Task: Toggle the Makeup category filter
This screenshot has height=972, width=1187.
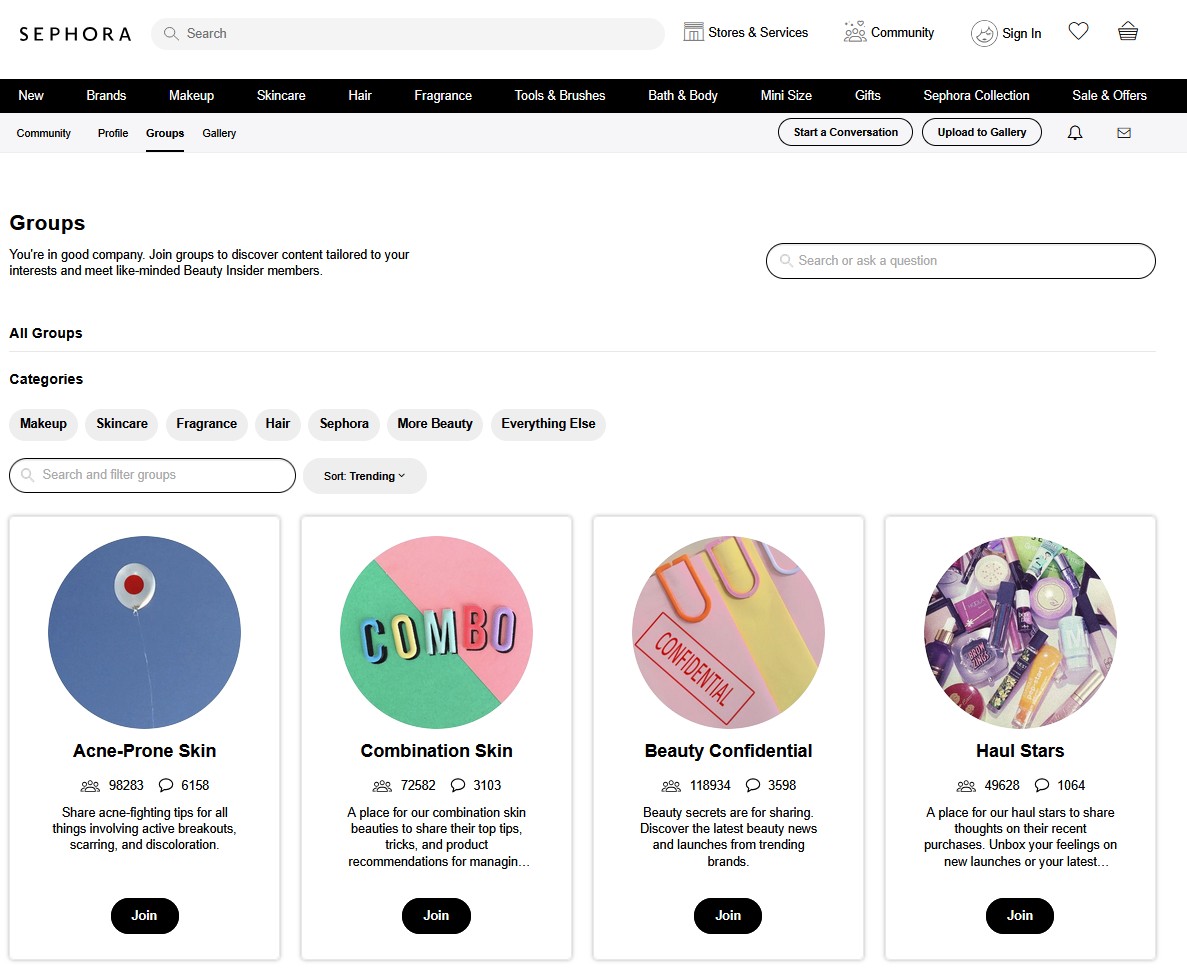Action: [x=43, y=424]
